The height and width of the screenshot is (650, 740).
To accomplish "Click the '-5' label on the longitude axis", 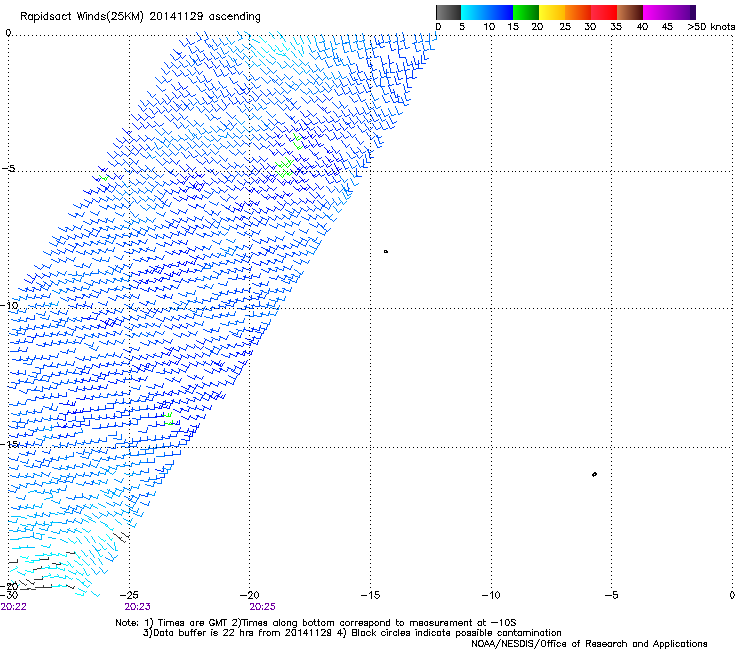I will 612,595.
